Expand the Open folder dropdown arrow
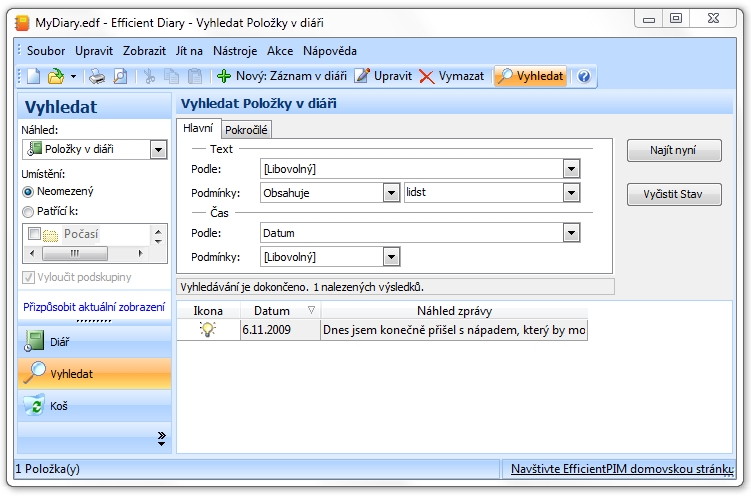This screenshot has width=751, height=497. point(73,76)
